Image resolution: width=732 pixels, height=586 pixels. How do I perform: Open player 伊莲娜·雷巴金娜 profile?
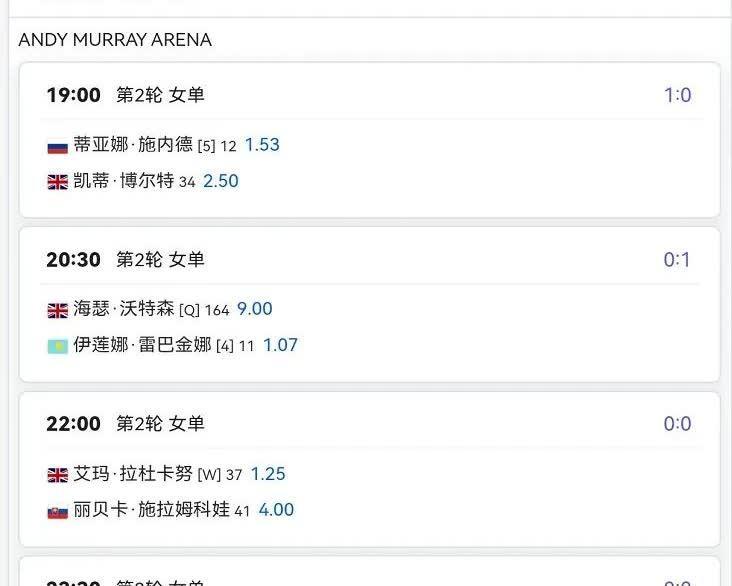(142, 345)
